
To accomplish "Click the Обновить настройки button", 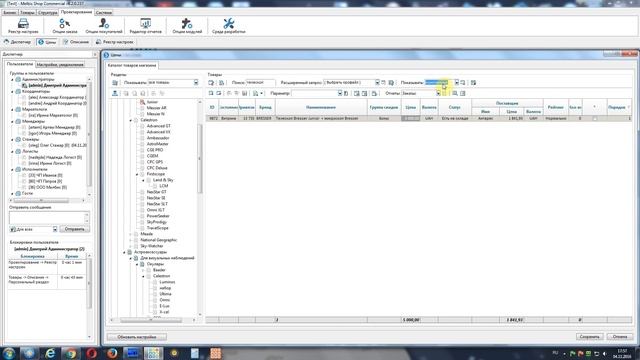I will click(x=137, y=337).
